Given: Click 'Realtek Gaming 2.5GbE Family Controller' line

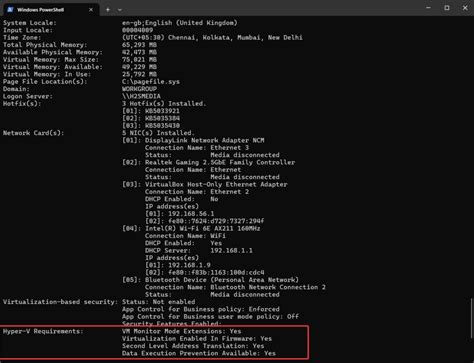Looking at the screenshot, I should [x=209, y=162].
